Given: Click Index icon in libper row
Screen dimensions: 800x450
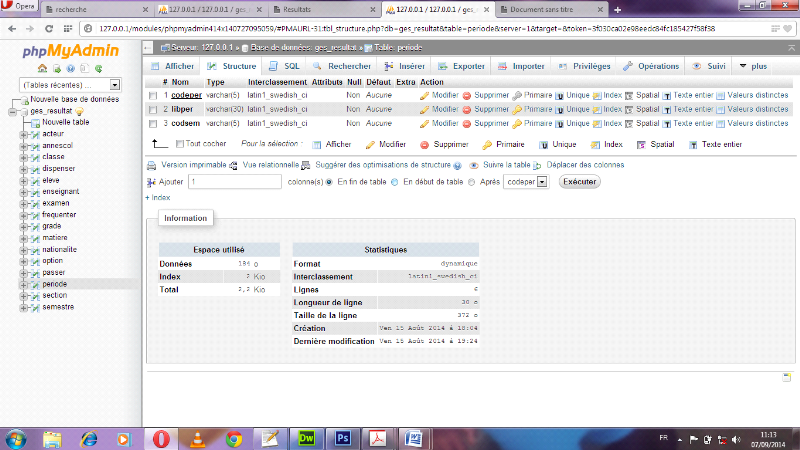Looking at the screenshot, I should point(597,110).
